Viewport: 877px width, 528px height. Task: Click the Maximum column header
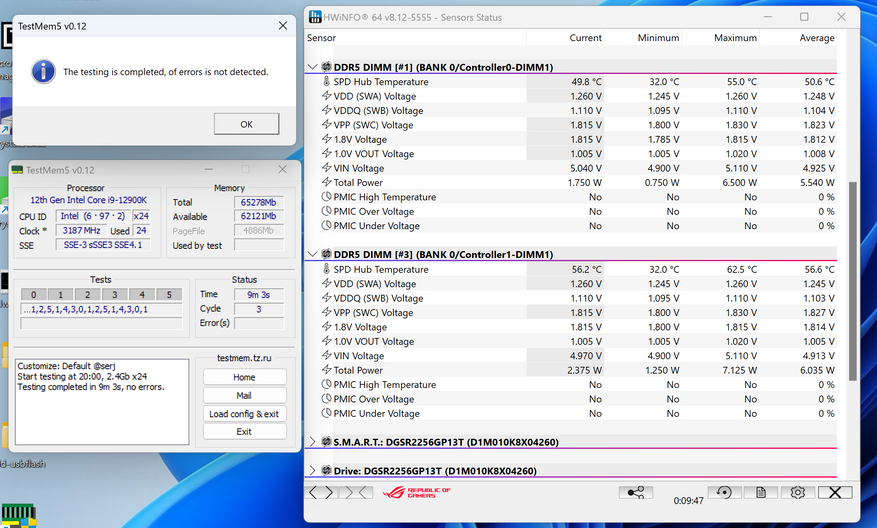point(735,38)
